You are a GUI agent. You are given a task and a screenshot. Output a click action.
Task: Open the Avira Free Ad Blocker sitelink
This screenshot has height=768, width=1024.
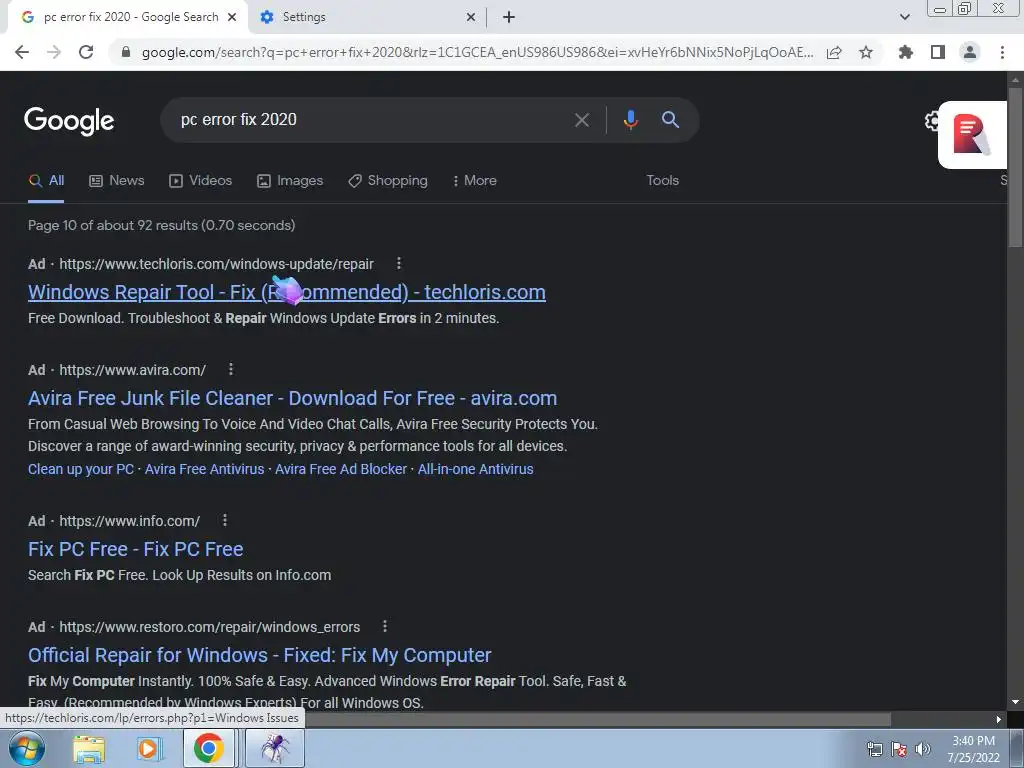(341, 469)
